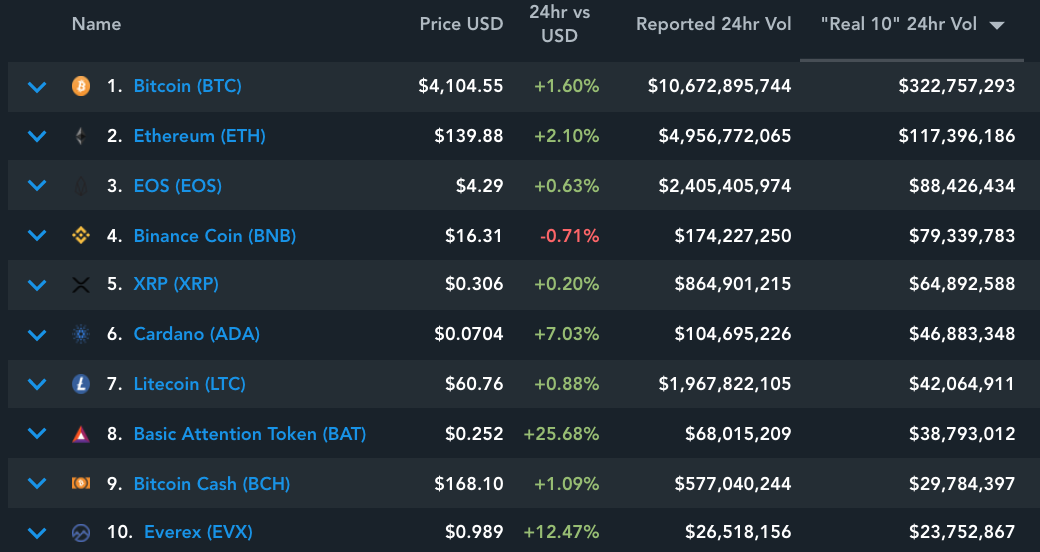Click the Everex coin icon
This screenshot has height=552, width=1040.
[x=81, y=533]
